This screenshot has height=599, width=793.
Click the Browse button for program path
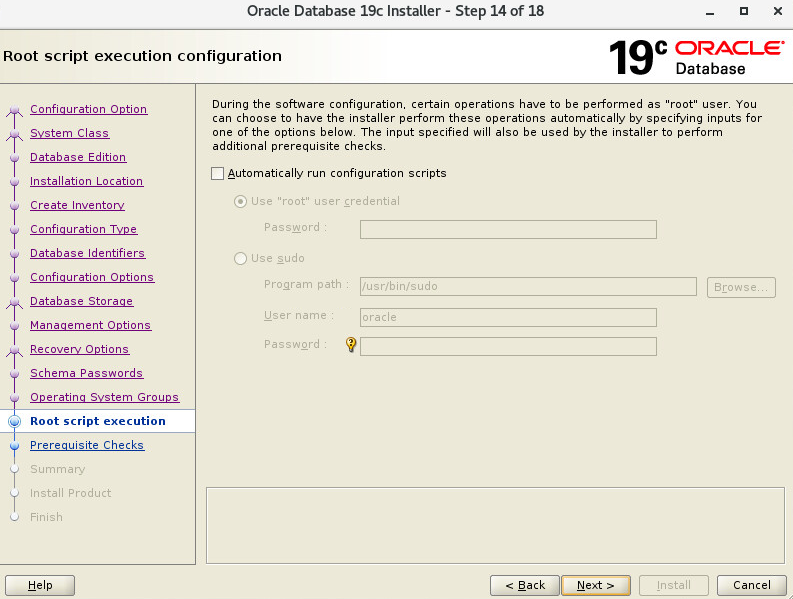[741, 287]
